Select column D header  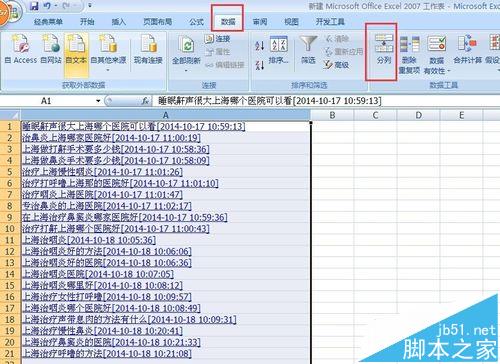(x=418, y=115)
